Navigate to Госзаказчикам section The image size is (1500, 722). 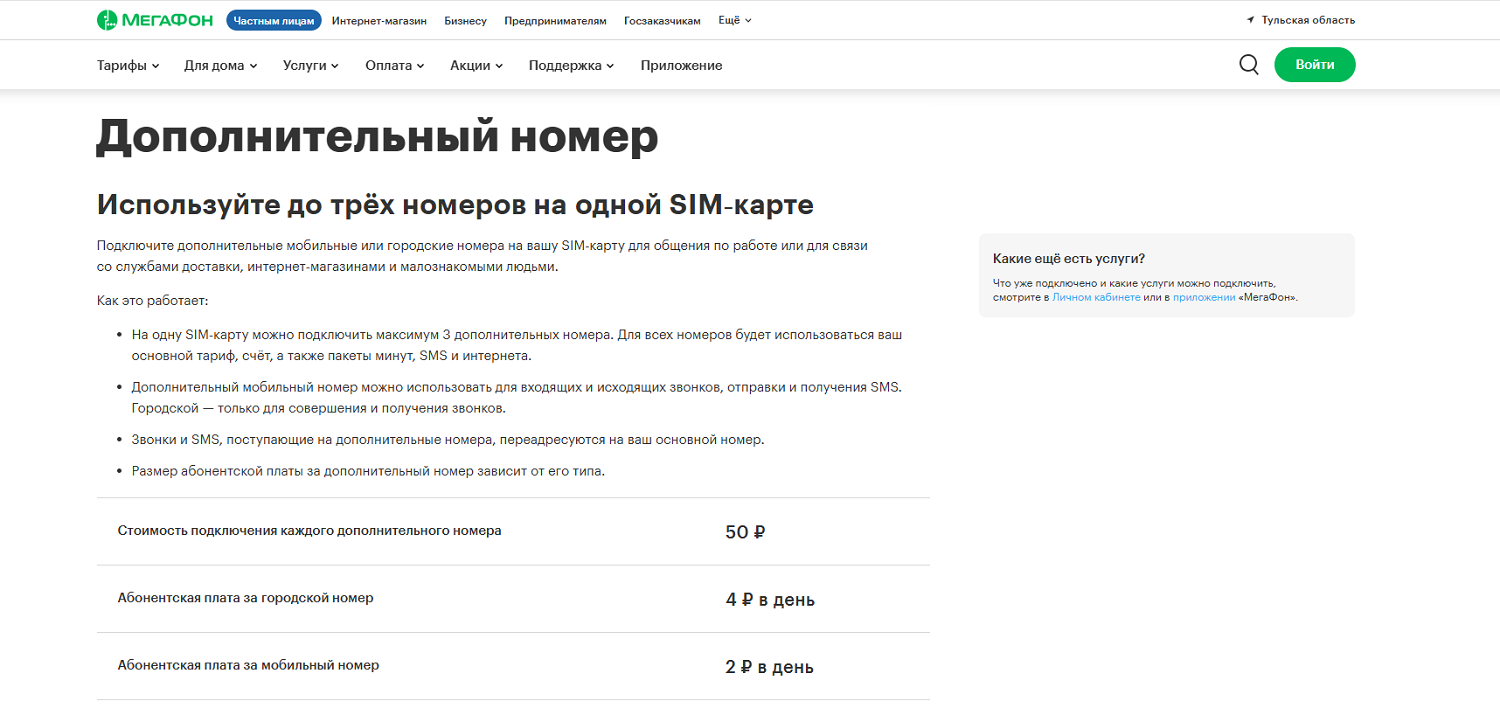[662, 20]
